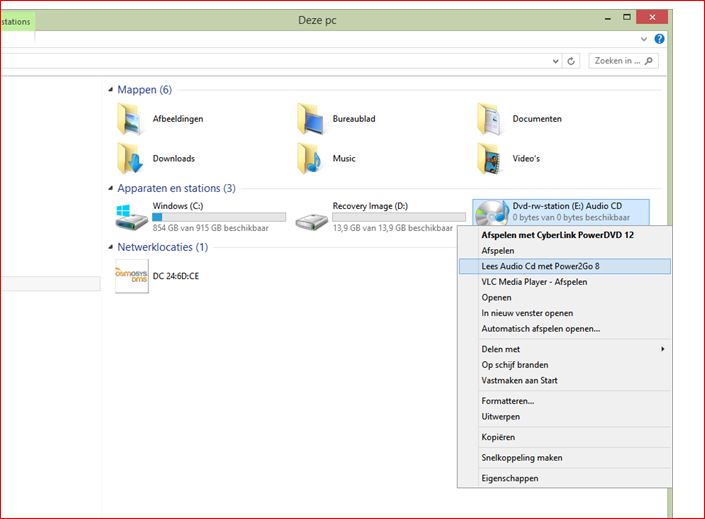705x519 pixels.
Task: Maximize the Deze pc window
Action: point(627,18)
